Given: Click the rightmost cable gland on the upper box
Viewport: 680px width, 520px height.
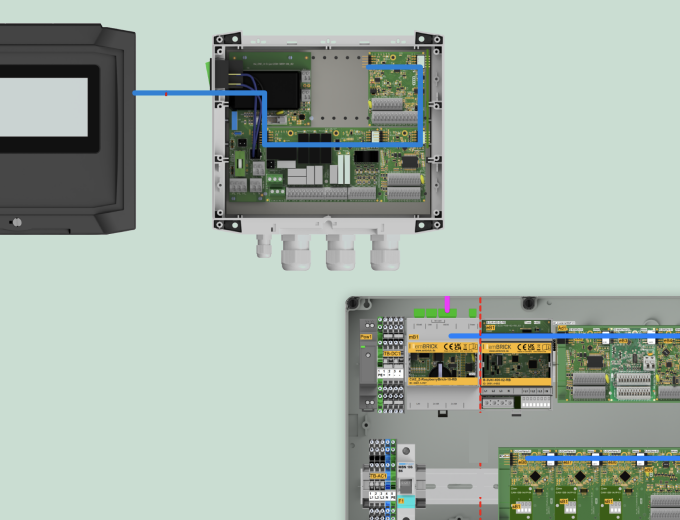Looking at the screenshot, I should pos(385,251).
